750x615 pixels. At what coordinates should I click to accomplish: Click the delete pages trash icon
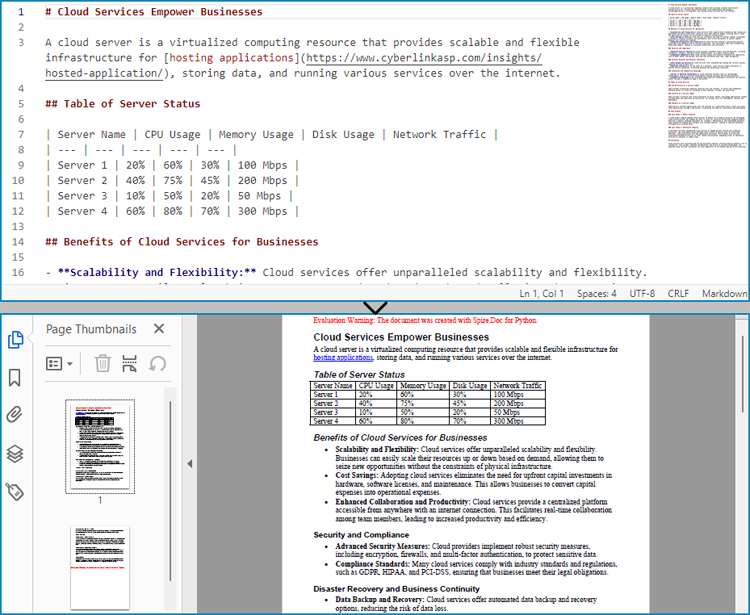[102, 363]
